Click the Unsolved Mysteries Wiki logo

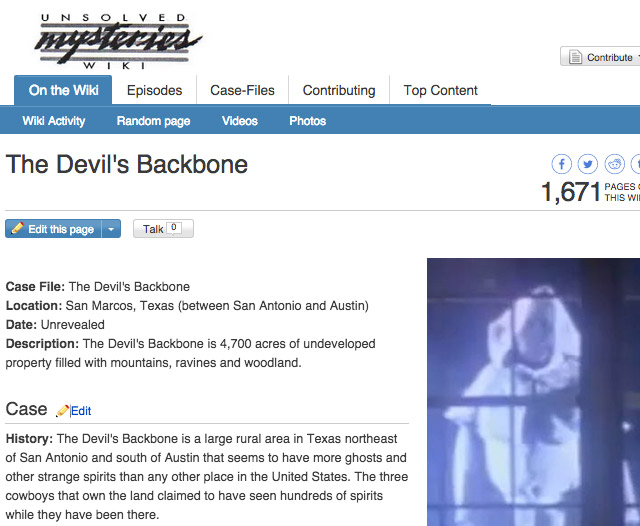tap(117, 41)
